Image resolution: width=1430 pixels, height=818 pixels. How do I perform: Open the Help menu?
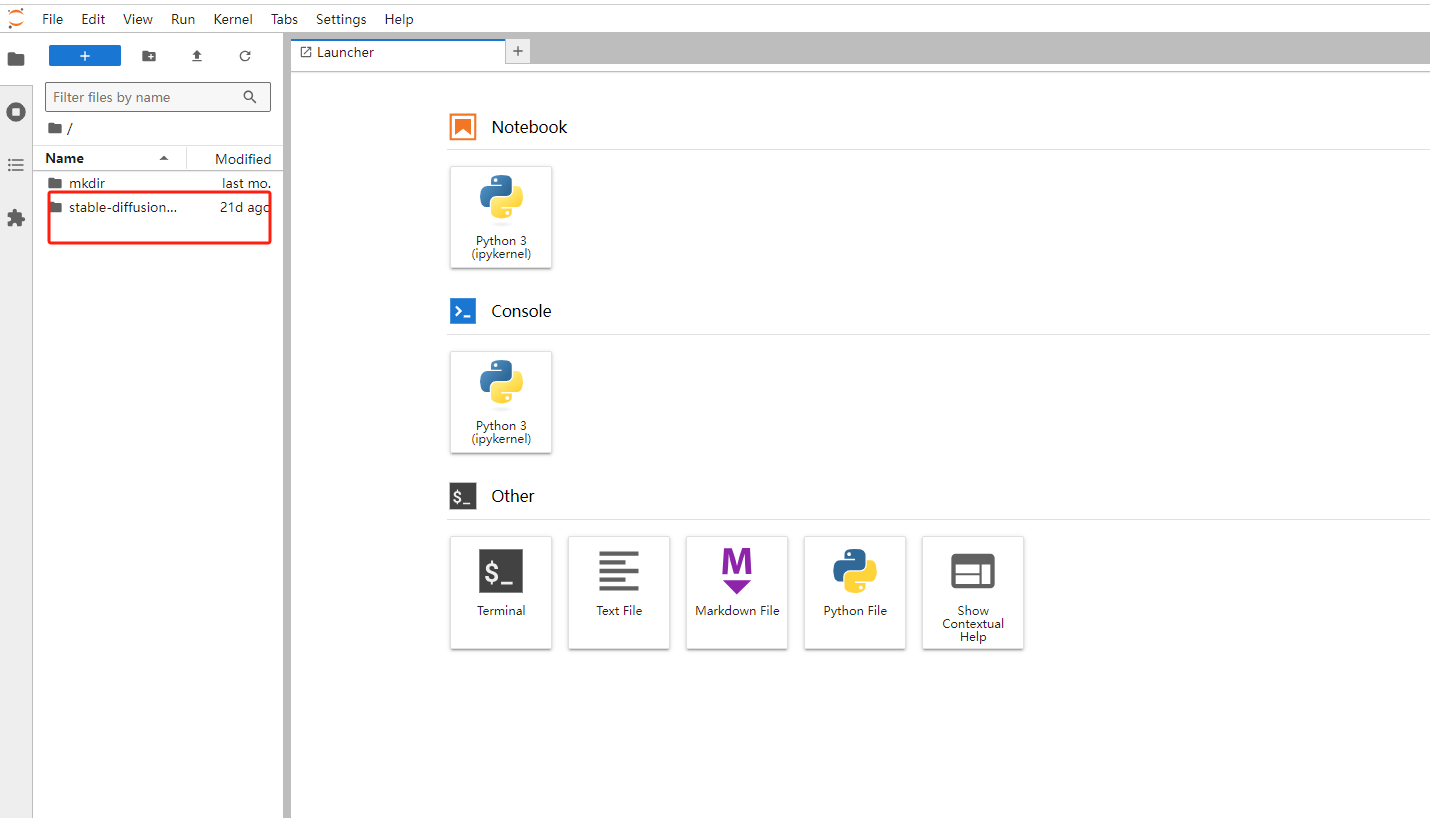click(399, 19)
